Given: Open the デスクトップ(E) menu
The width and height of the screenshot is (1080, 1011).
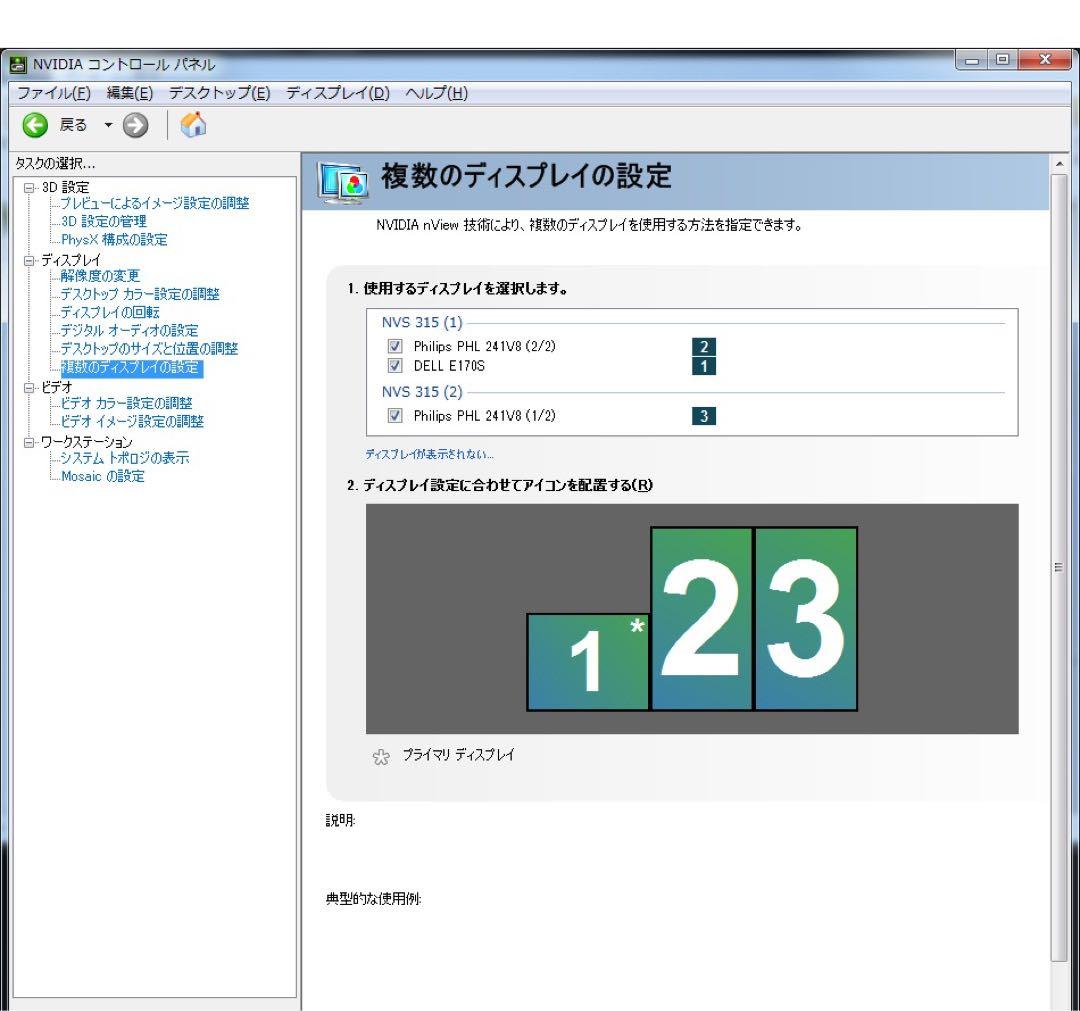Looking at the screenshot, I should pyautogui.click(x=219, y=93).
